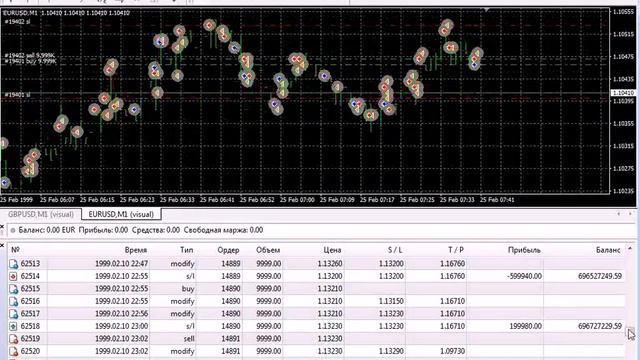The height and width of the screenshot is (360, 640).
Task: Click the S / L column header
Action: (x=395, y=250)
